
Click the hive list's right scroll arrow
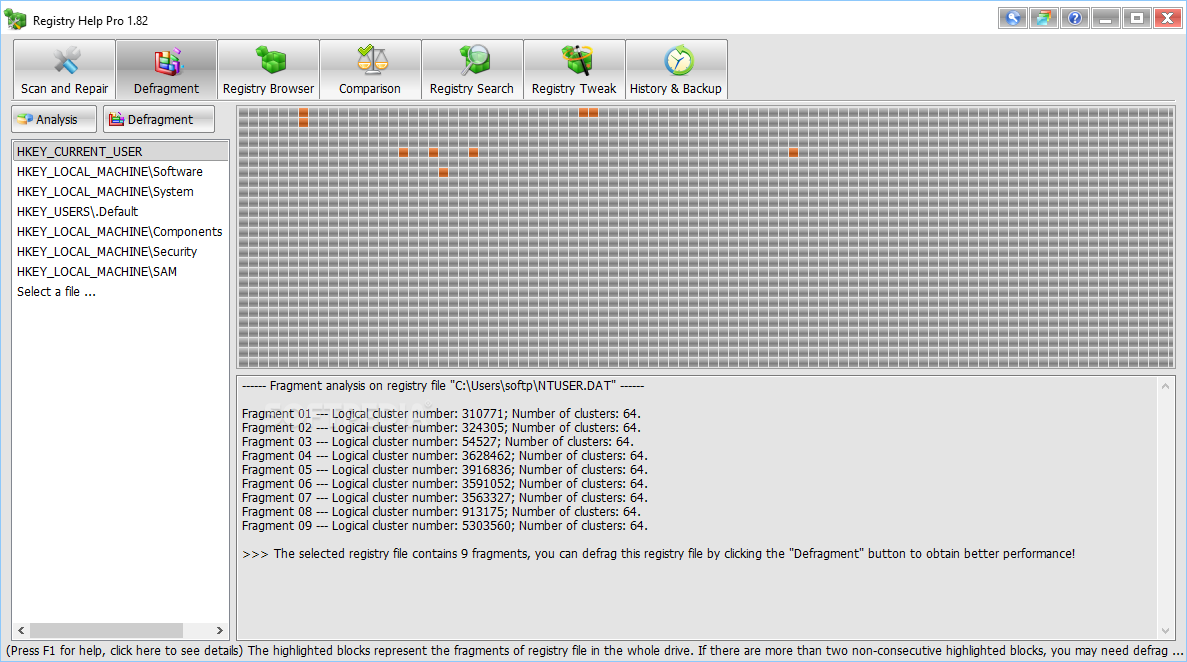pos(220,630)
